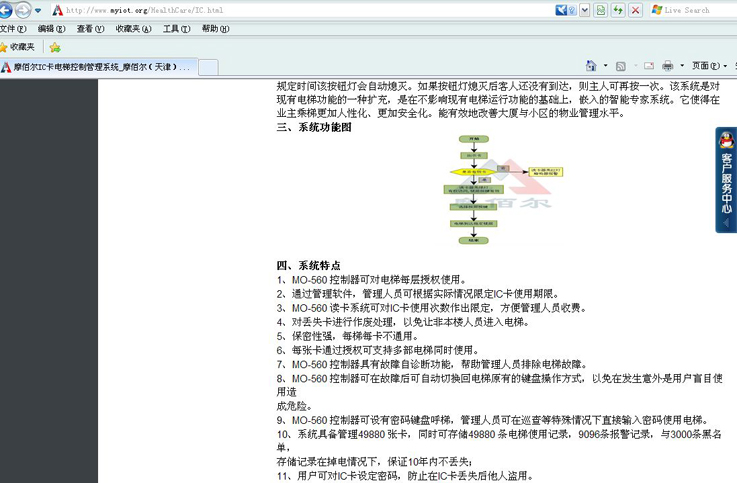
Task: Click the add-to-favorites star icon
Action: 55,47
